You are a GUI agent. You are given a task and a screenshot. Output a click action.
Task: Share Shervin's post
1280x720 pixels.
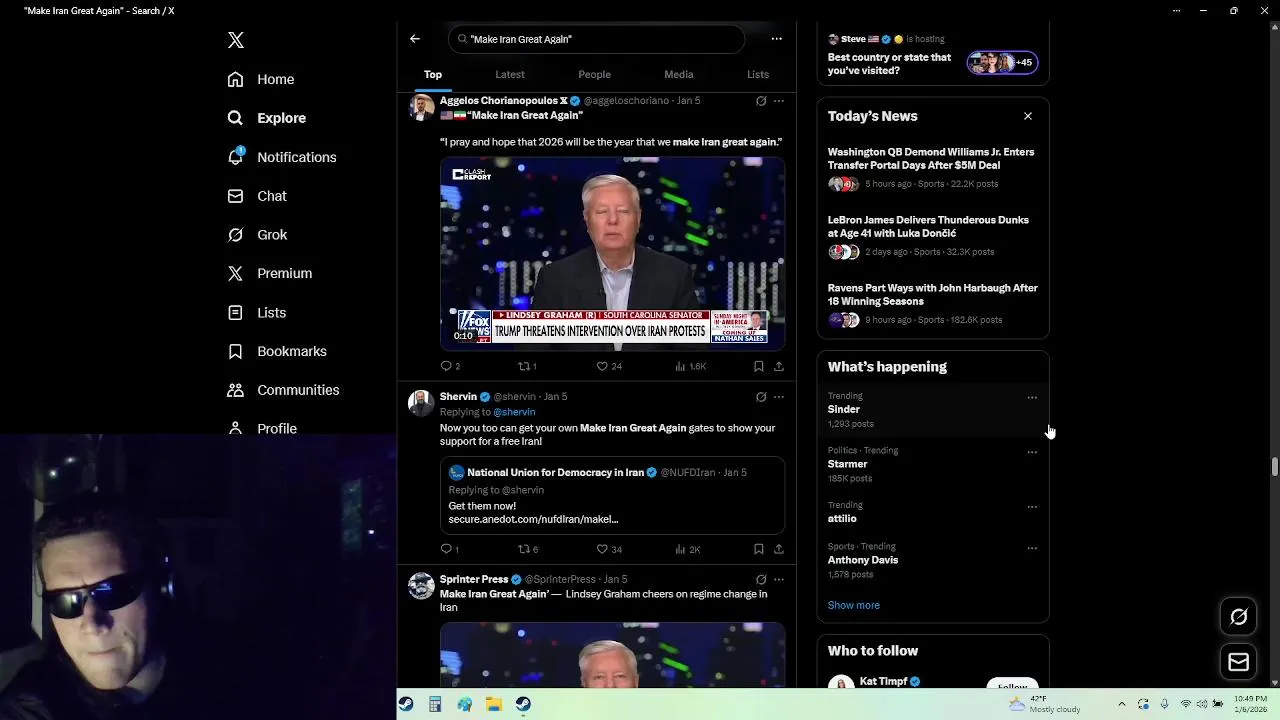pyautogui.click(x=778, y=549)
